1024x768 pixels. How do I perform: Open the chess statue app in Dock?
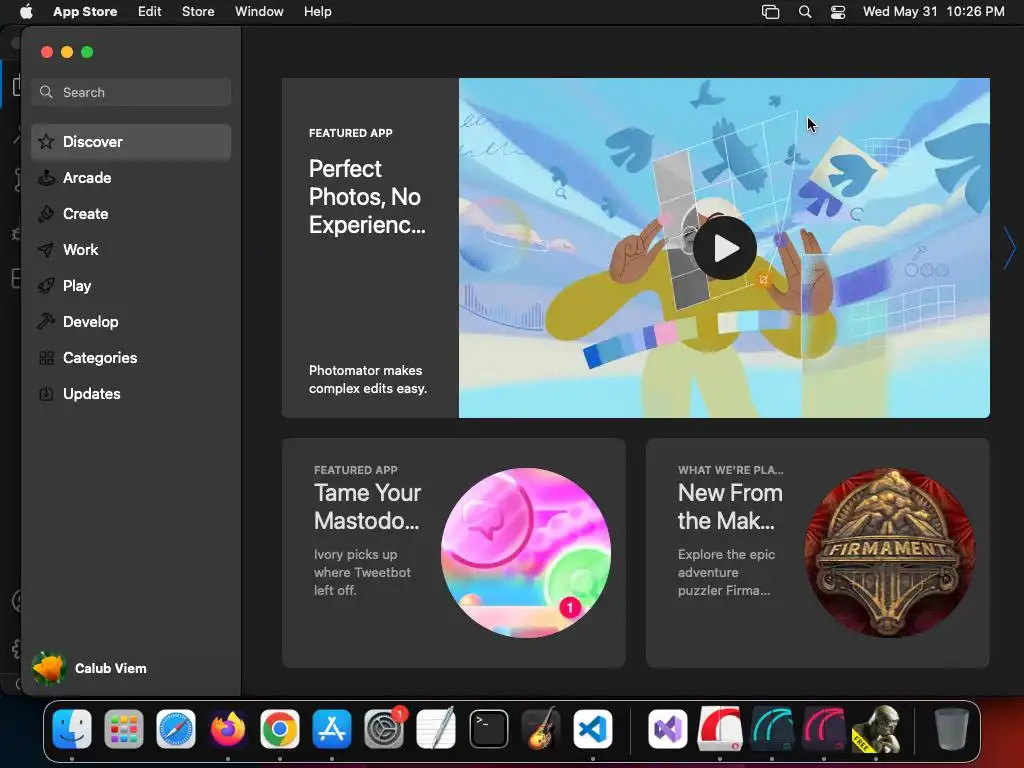[876, 729]
